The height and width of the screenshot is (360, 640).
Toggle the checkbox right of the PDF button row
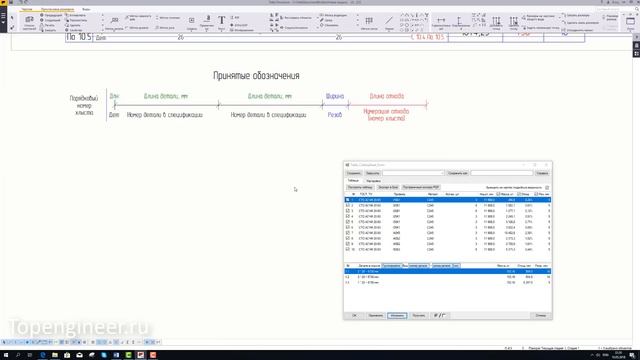pyautogui.click(x=547, y=187)
